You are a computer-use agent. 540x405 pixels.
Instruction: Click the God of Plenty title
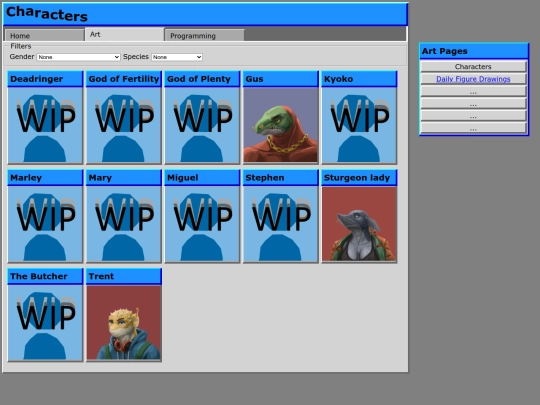point(202,79)
